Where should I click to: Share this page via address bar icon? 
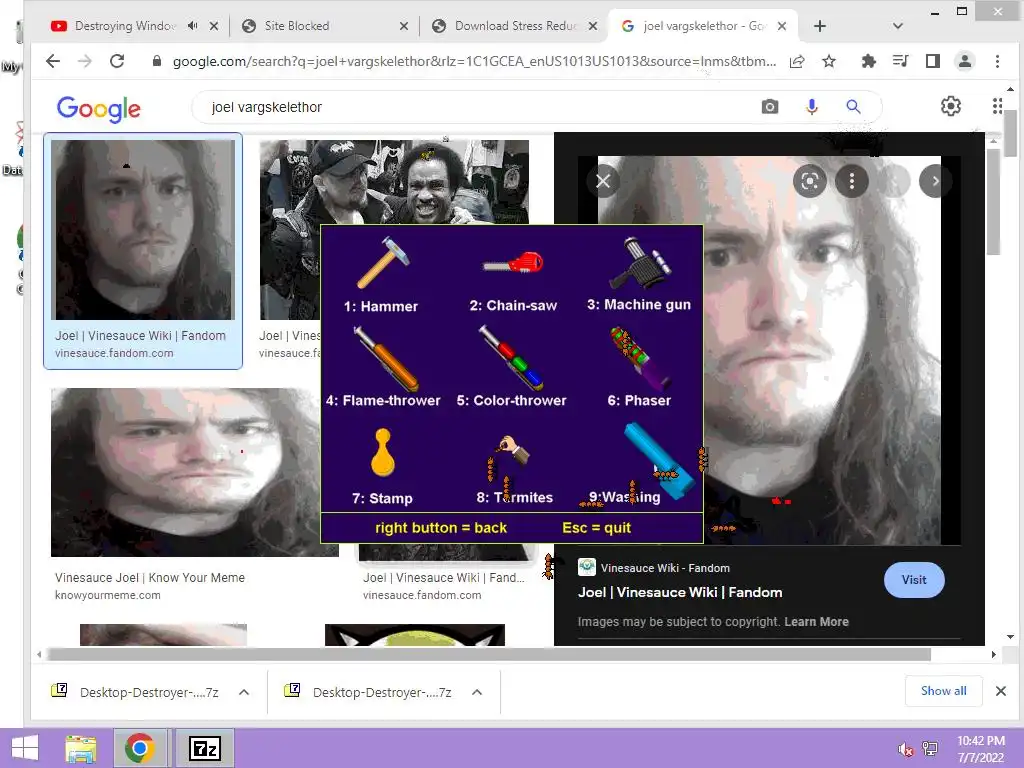(797, 61)
